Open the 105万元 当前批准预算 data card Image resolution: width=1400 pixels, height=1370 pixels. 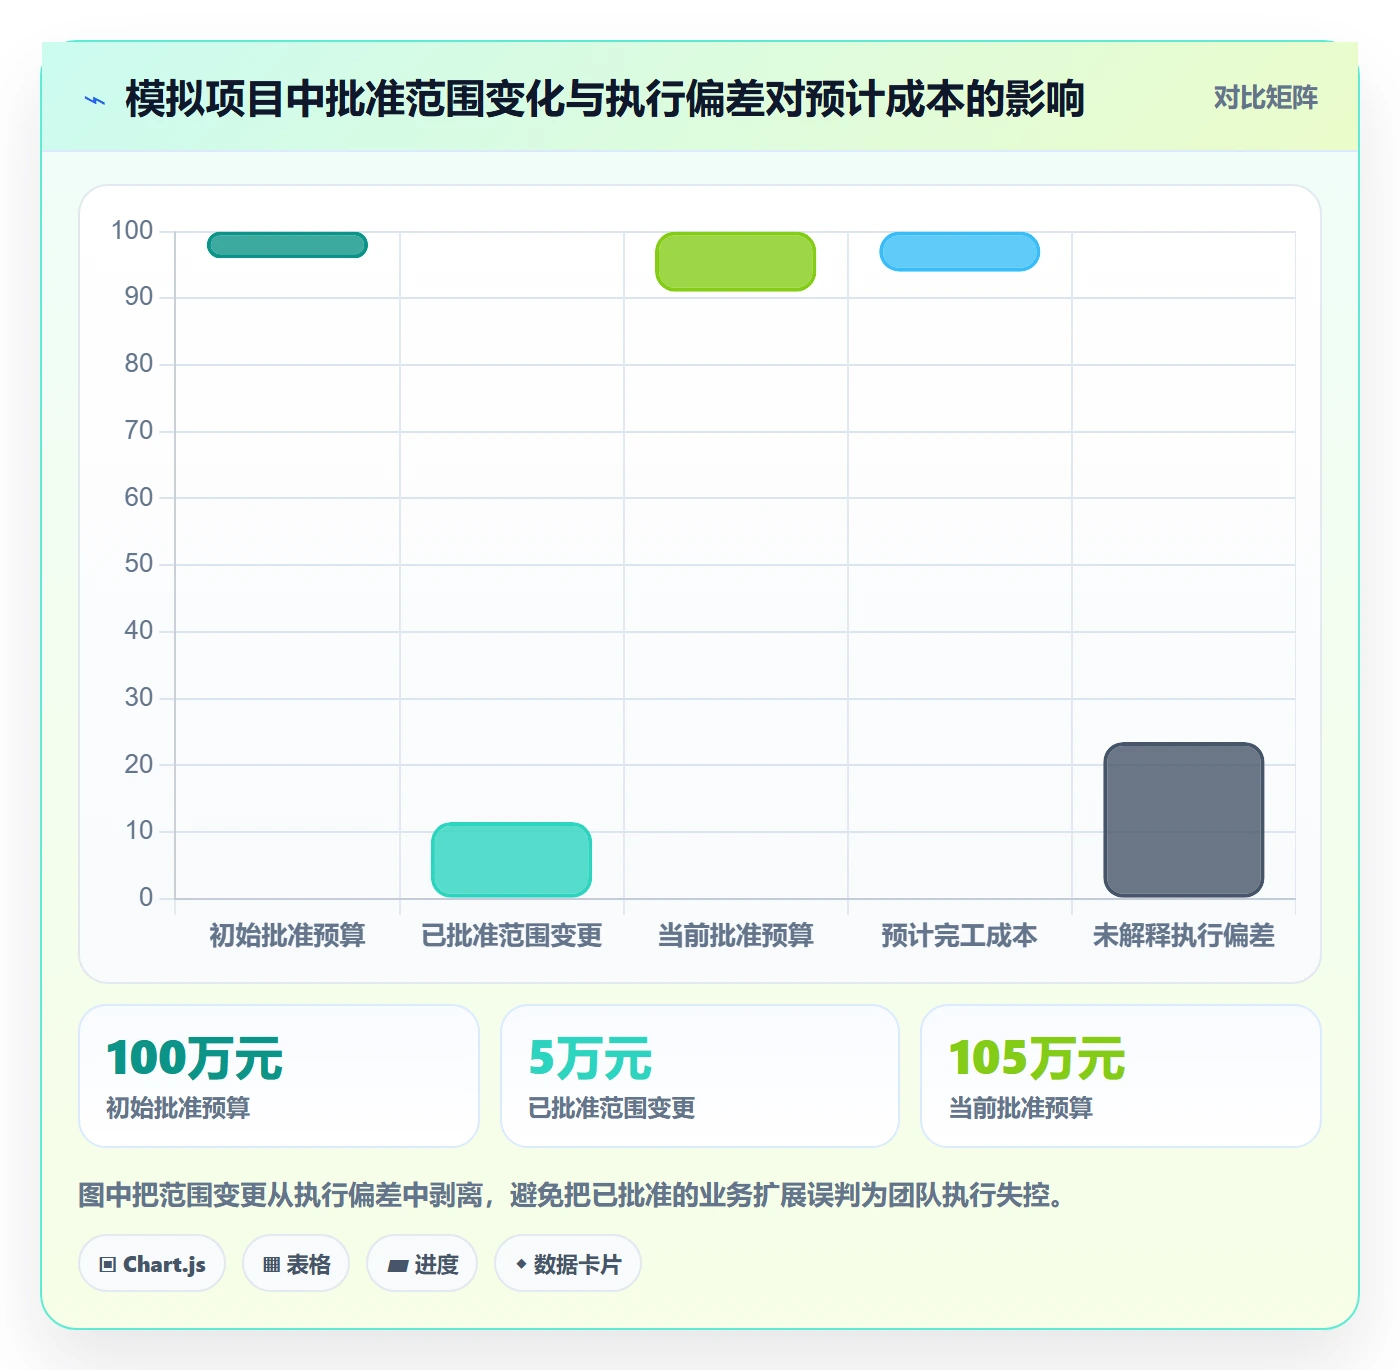pos(1121,1076)
